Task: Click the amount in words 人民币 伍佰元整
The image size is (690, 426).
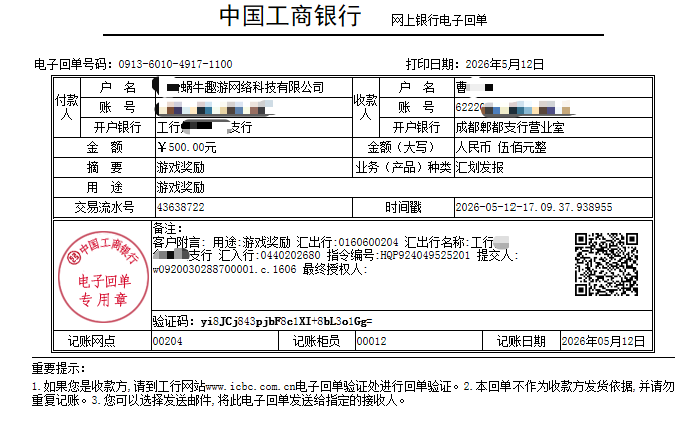Action: 501,147
